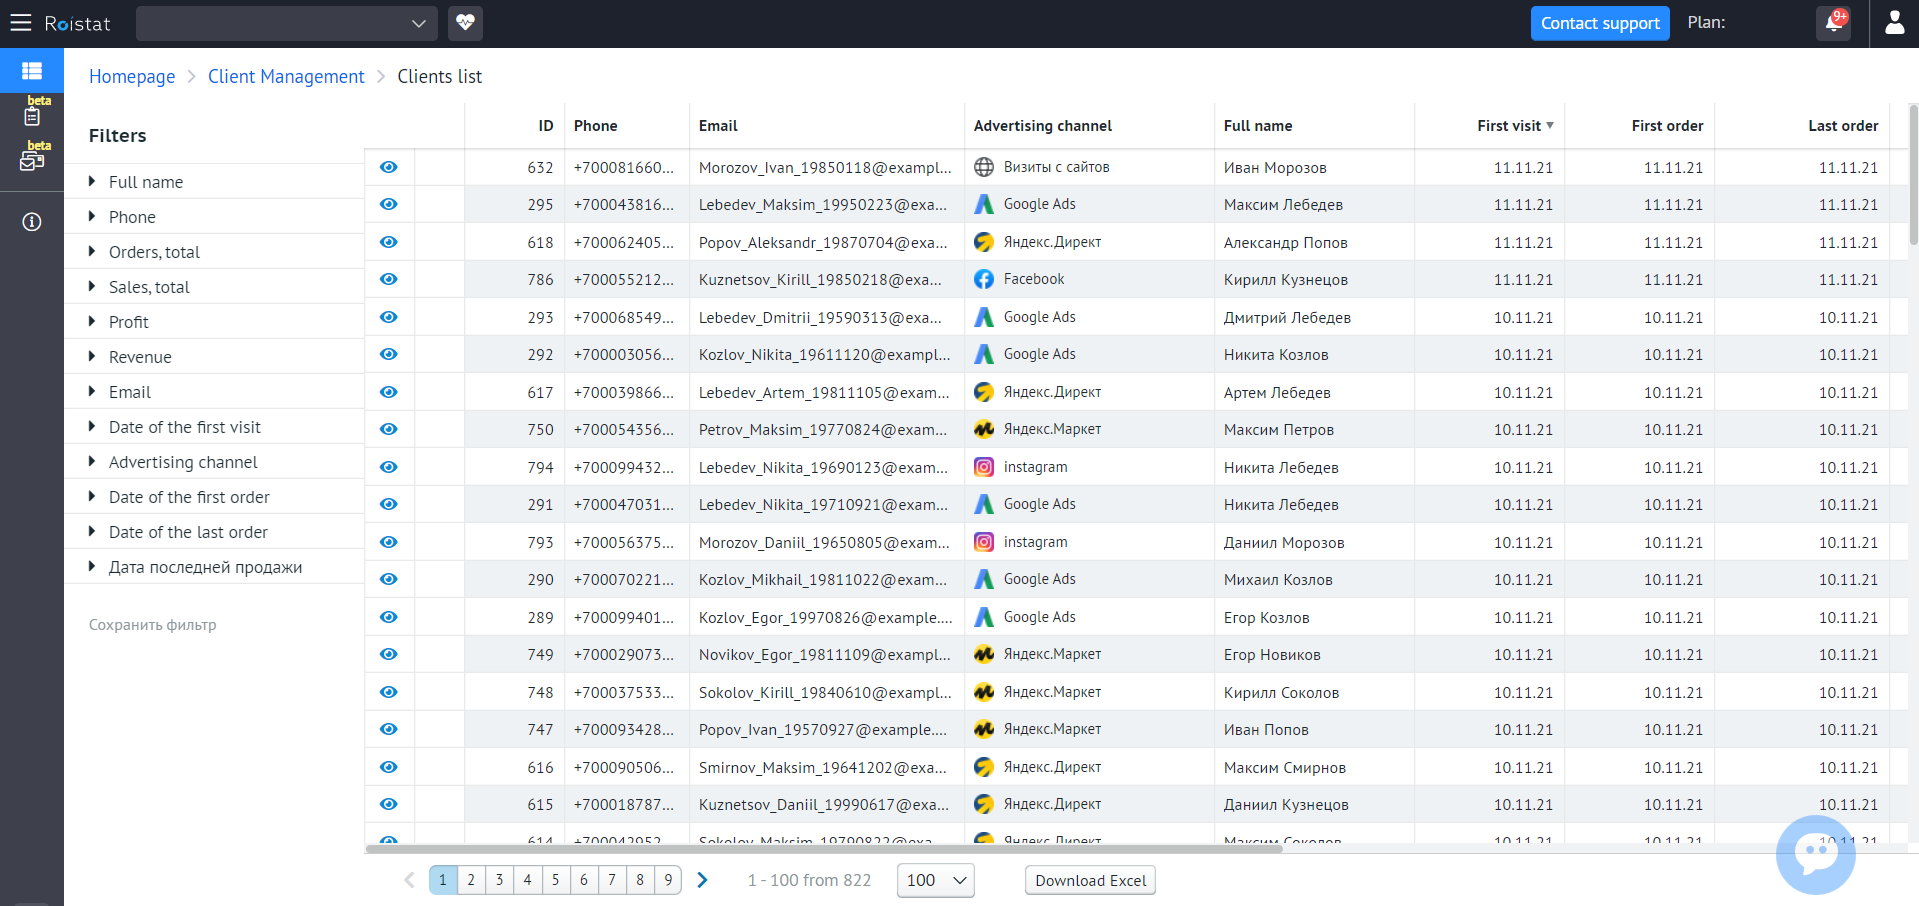Screen dimensions: 1919x906
Task: Click the name Кирилл Кузнецов
Action: coord(1285,280)
